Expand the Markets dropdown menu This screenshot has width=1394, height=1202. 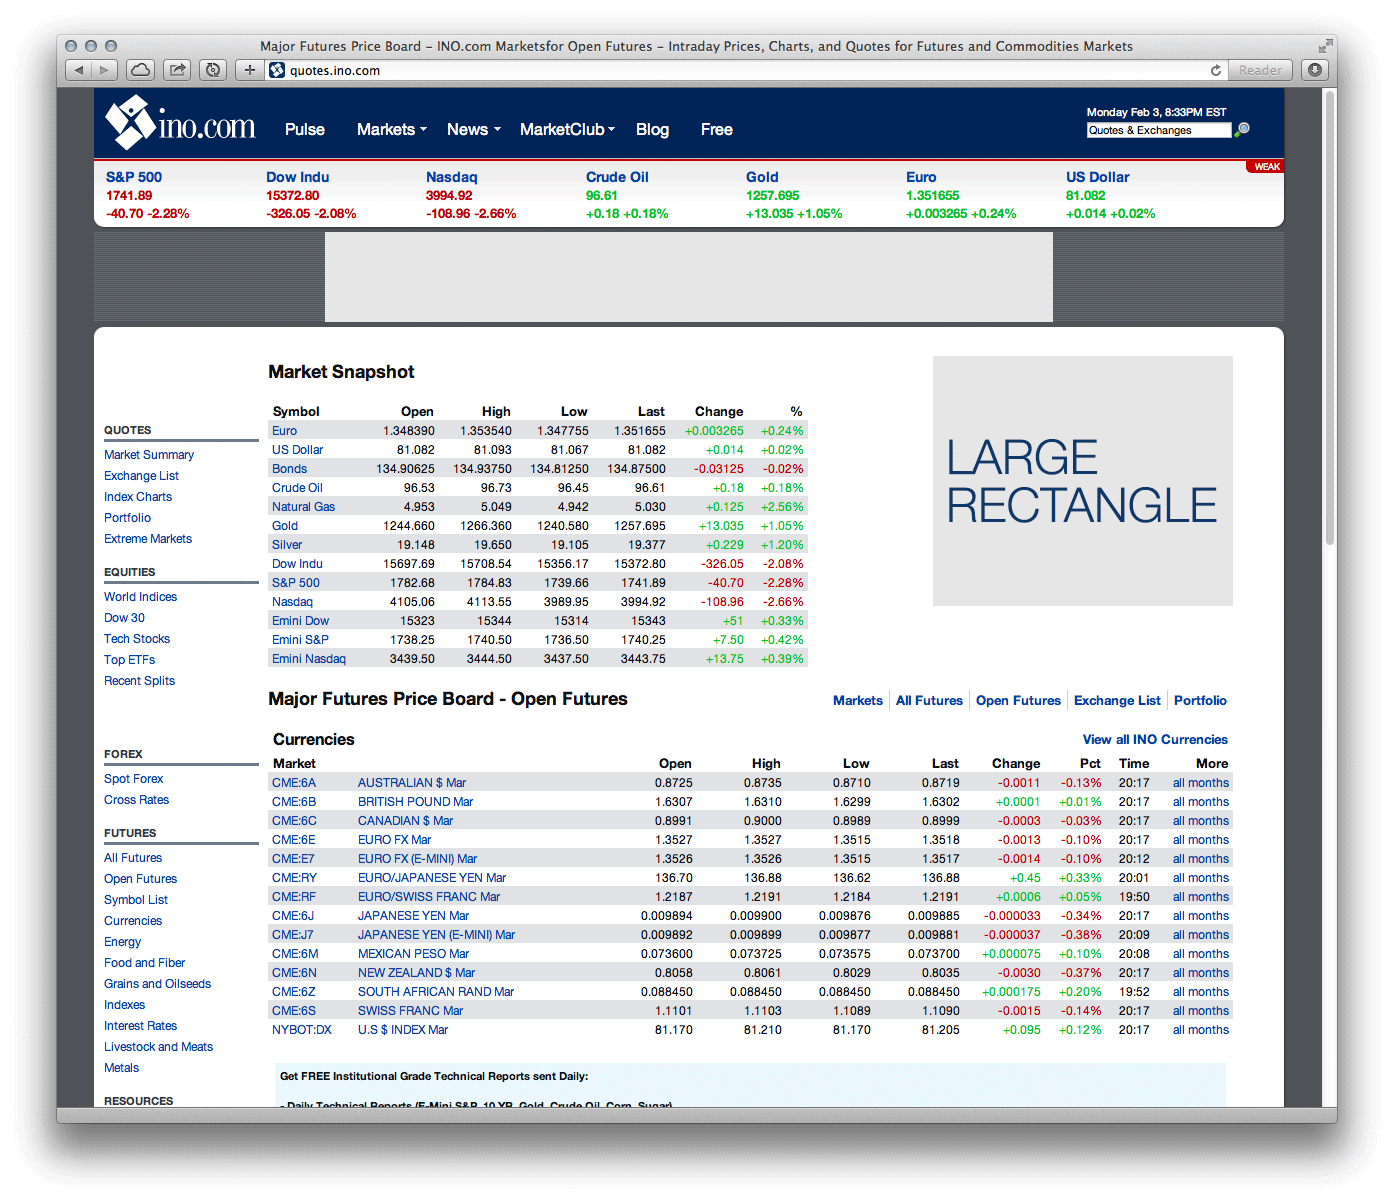(391, 129)
